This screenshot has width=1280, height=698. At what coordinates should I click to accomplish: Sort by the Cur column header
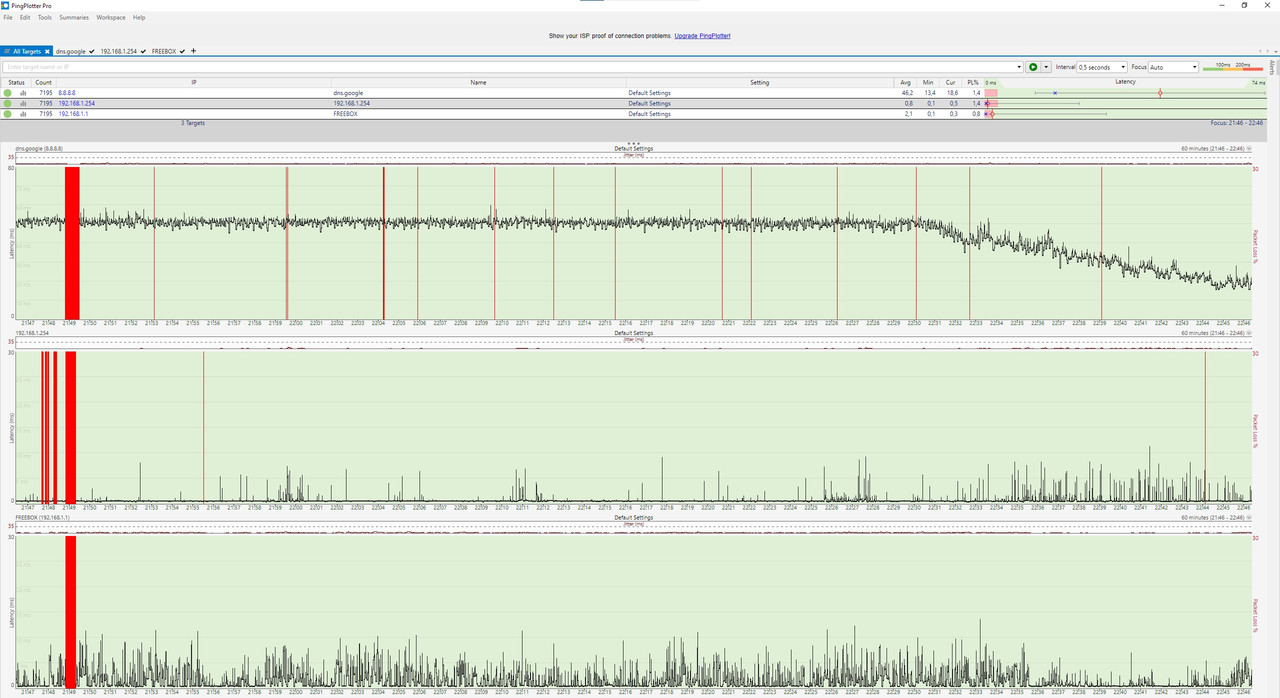tap(950, 82)
